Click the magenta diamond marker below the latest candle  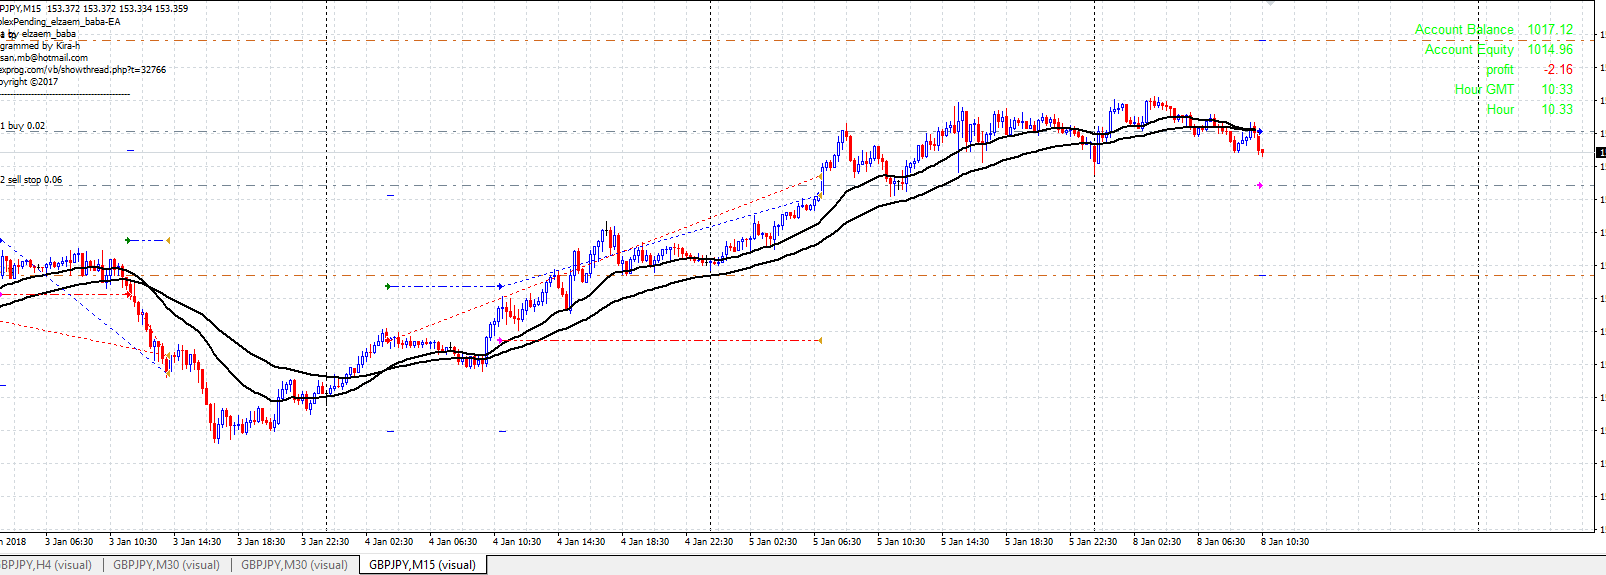tap(1259, 185)
